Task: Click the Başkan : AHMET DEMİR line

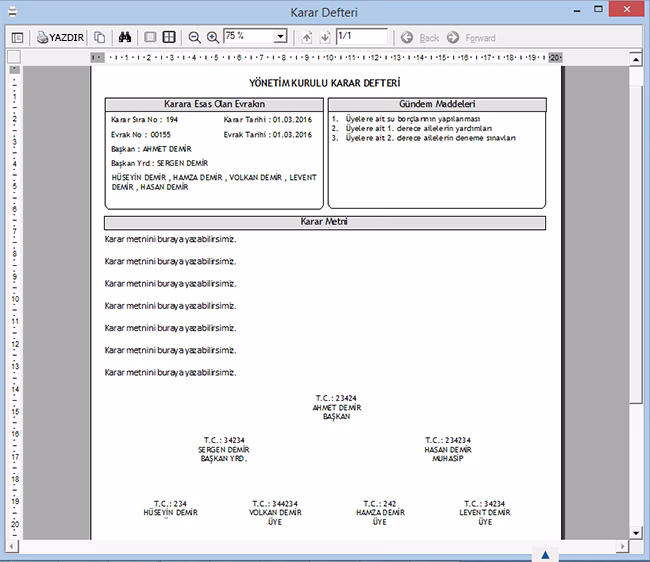Action: [151, 149]
